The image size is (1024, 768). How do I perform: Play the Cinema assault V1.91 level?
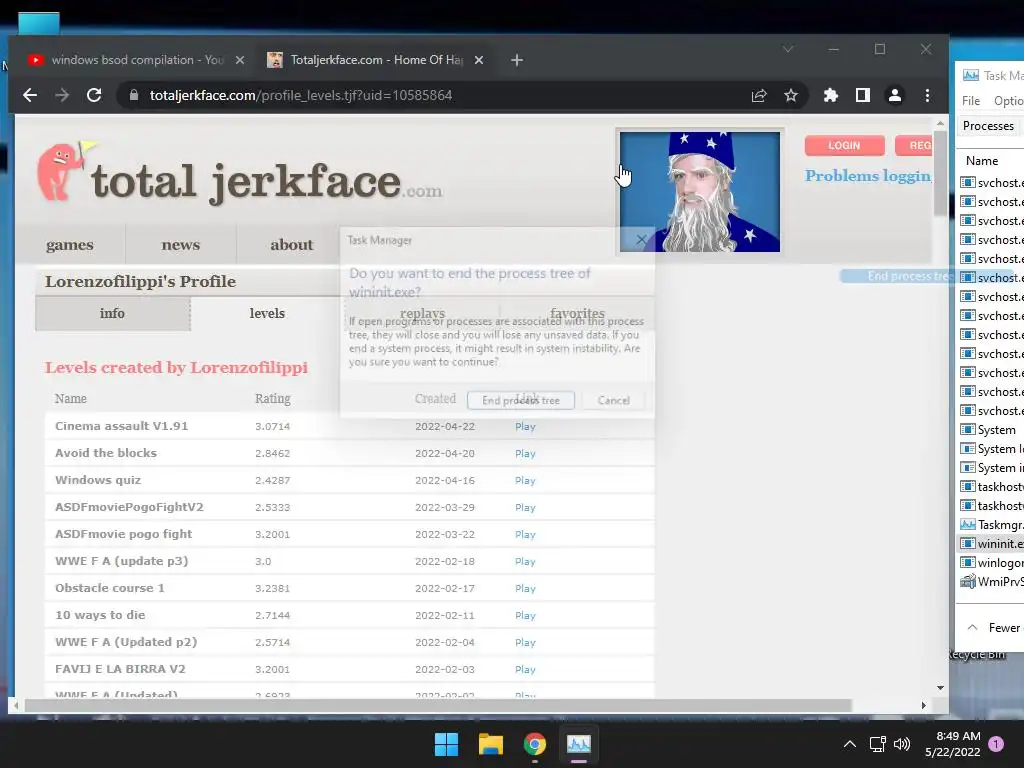pos(525,426)
